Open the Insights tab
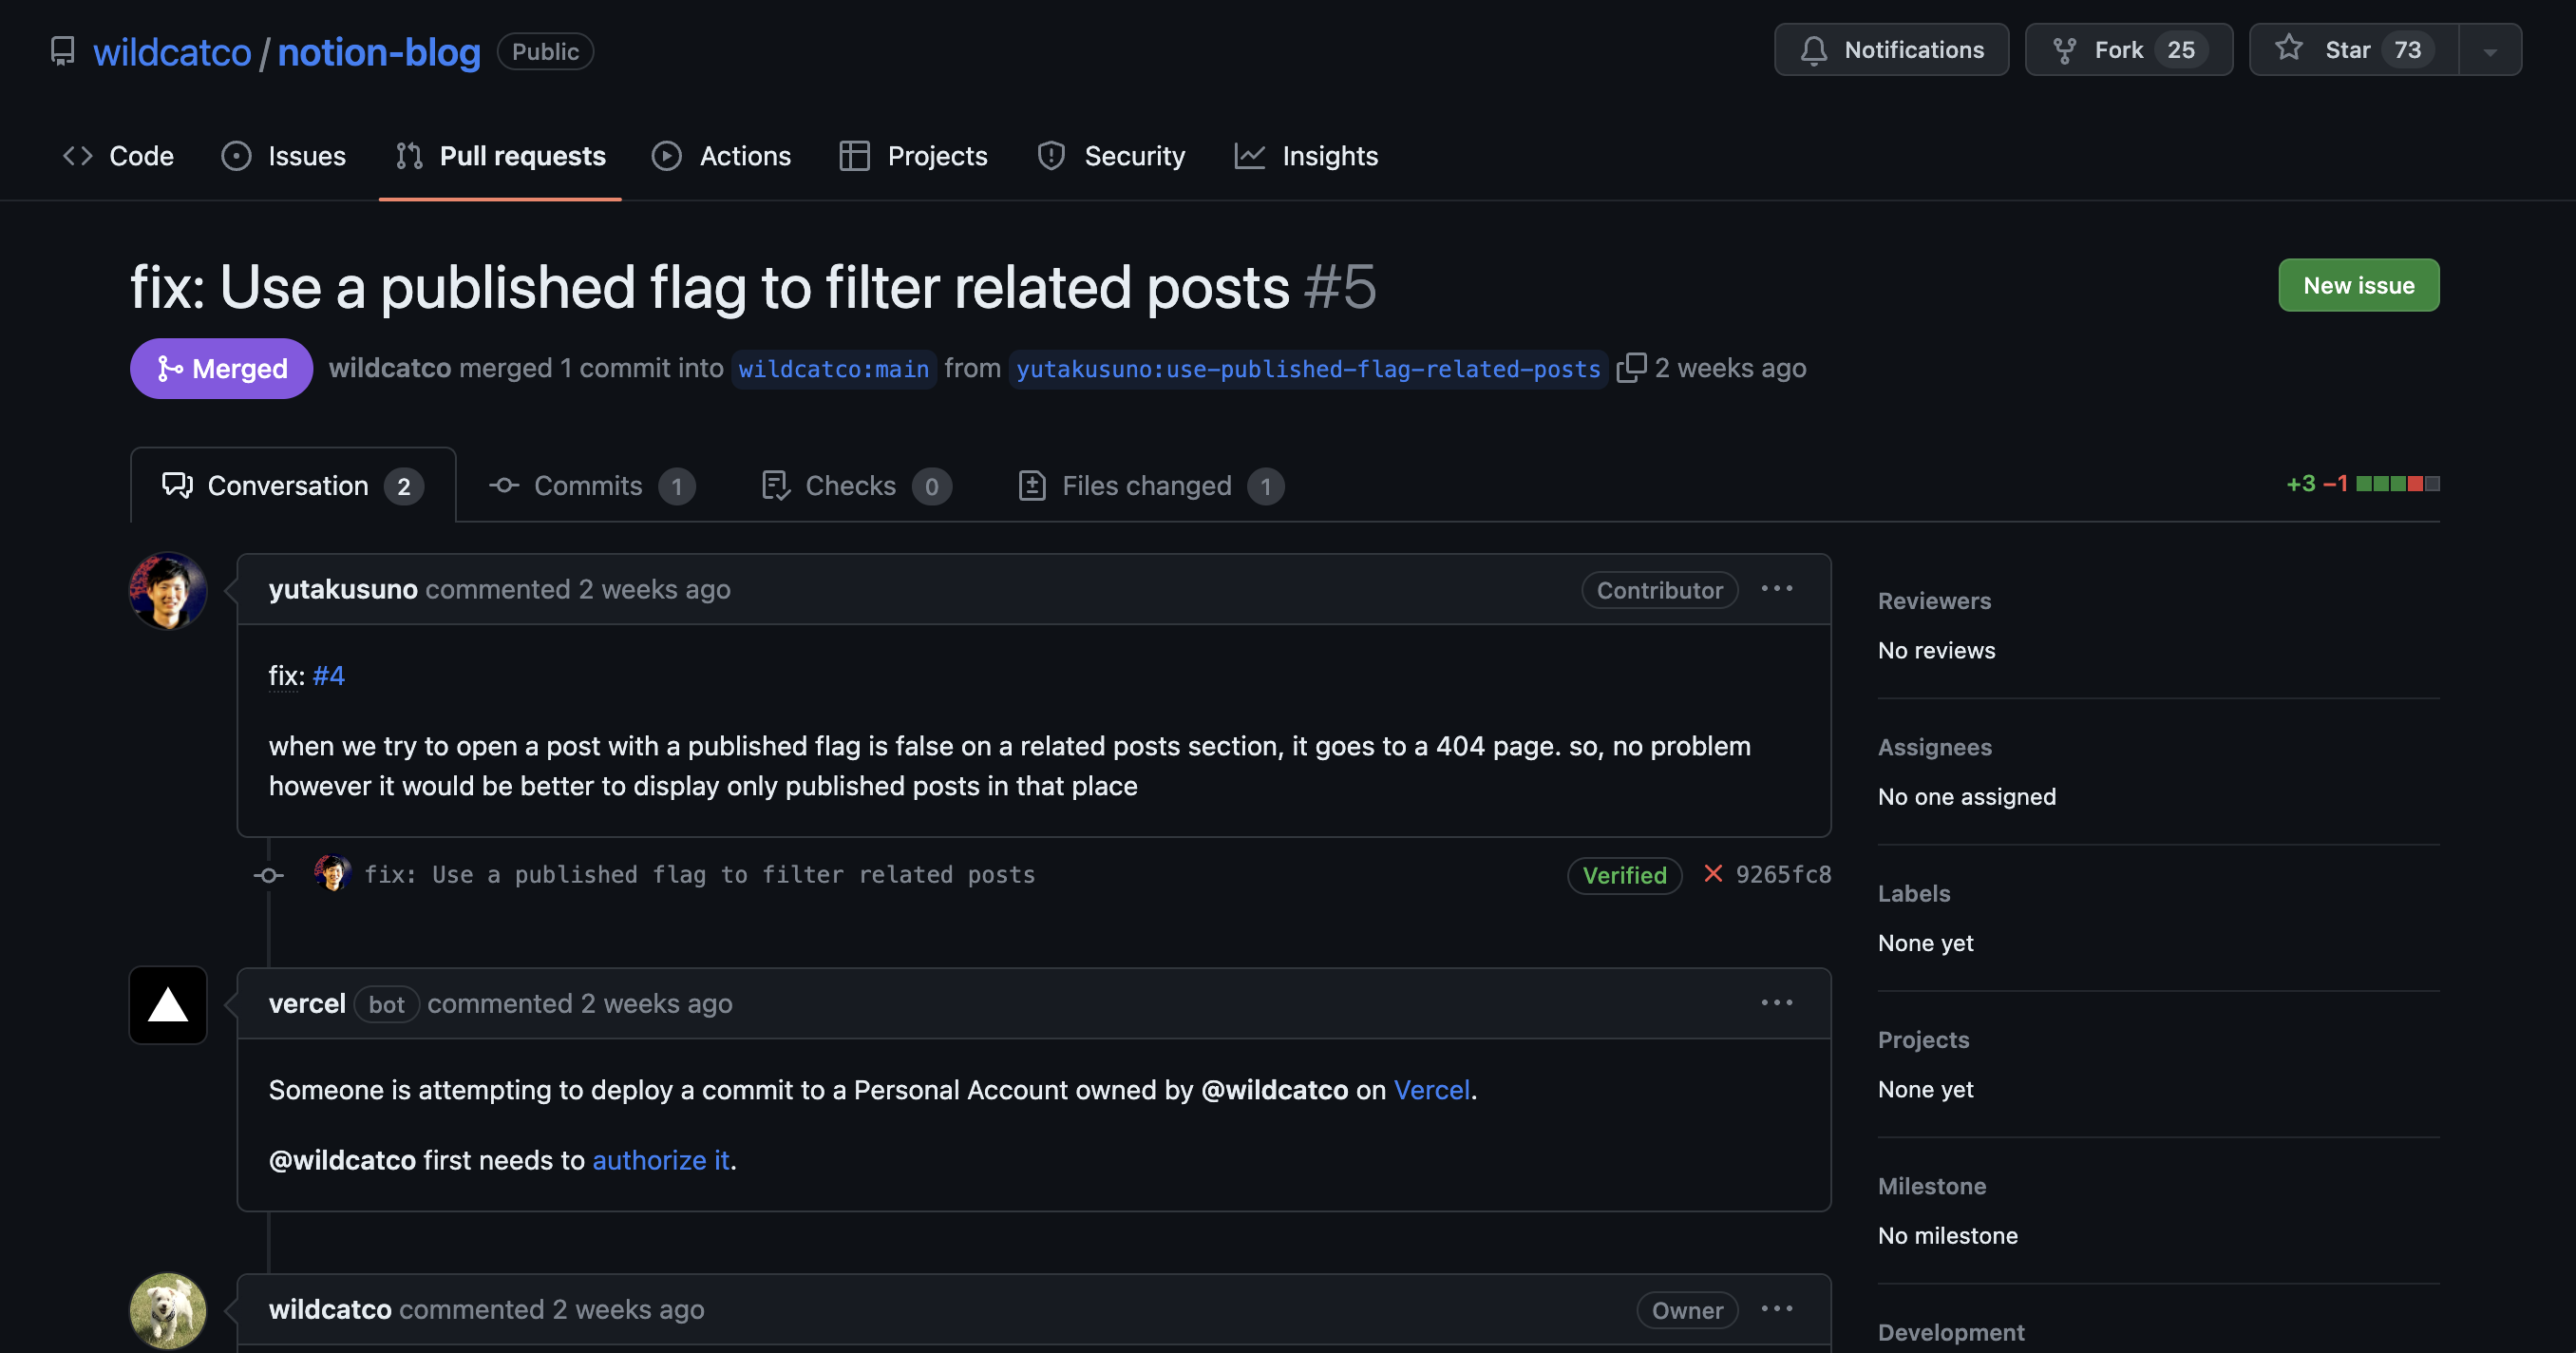Image resolution: width=2576 pixels, height=1353 pixels. coord(1306,156)
